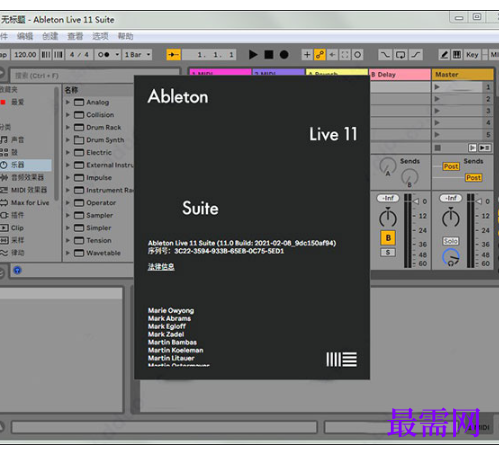The width and height of the screenshot is (499, 454).
Task: Solo the B Delay track with S
Action: pyautogui.click(x=388, y=252)
